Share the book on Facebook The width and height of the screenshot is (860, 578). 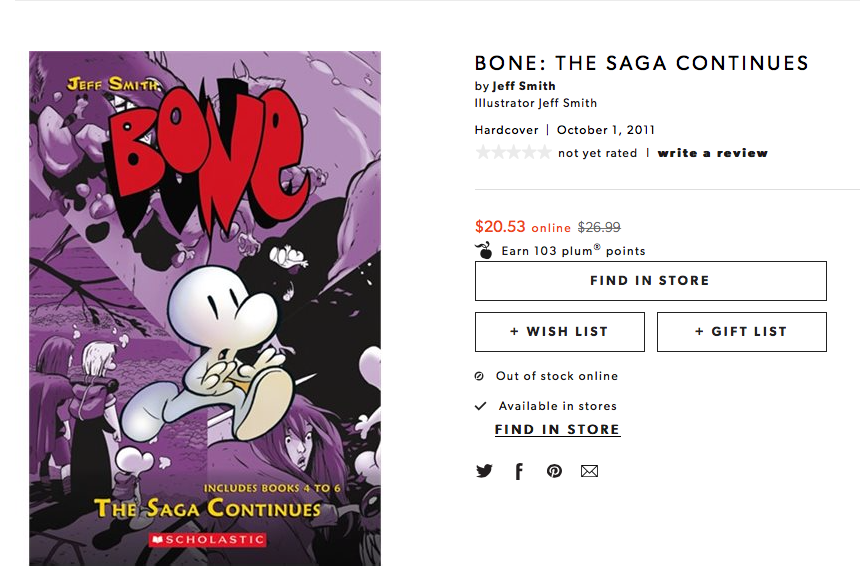click(x=519, y=471)
